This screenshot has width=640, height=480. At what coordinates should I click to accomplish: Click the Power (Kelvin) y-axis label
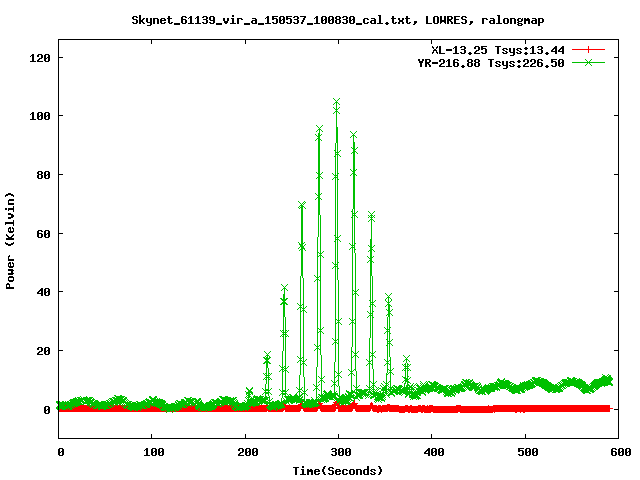coord(11,240)
